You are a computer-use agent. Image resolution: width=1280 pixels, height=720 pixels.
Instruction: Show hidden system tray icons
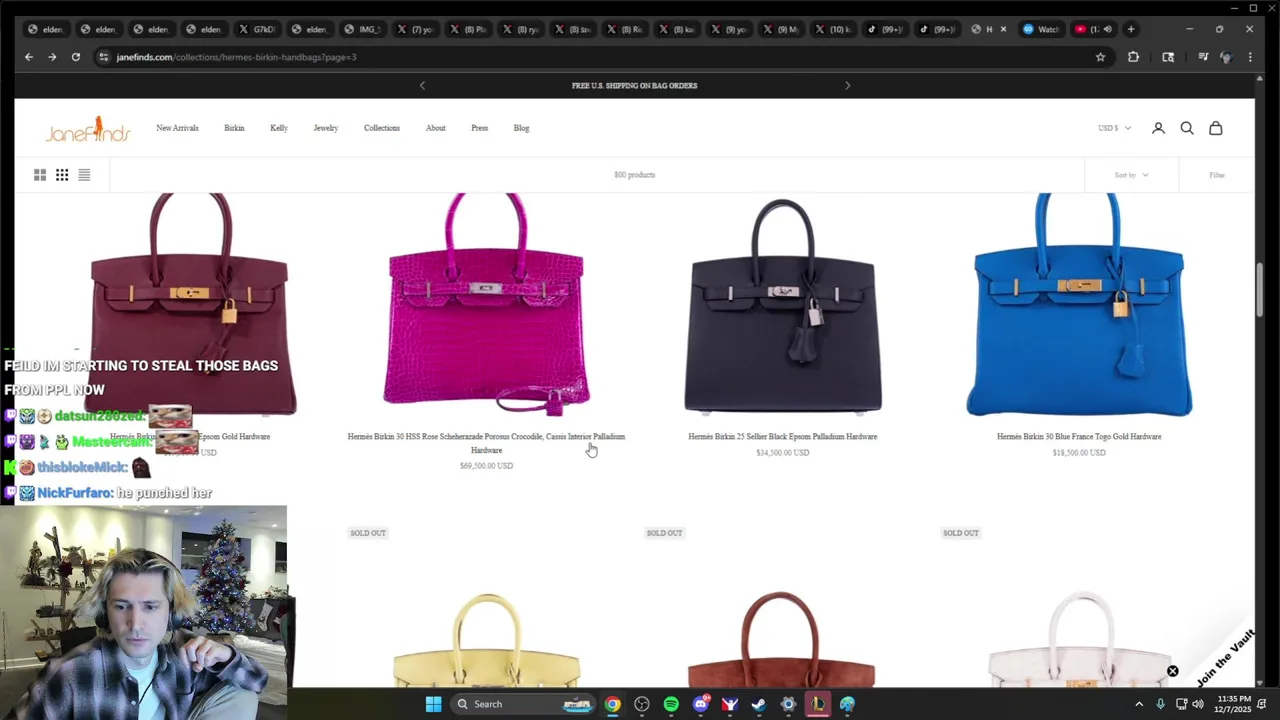point(1138,704)
